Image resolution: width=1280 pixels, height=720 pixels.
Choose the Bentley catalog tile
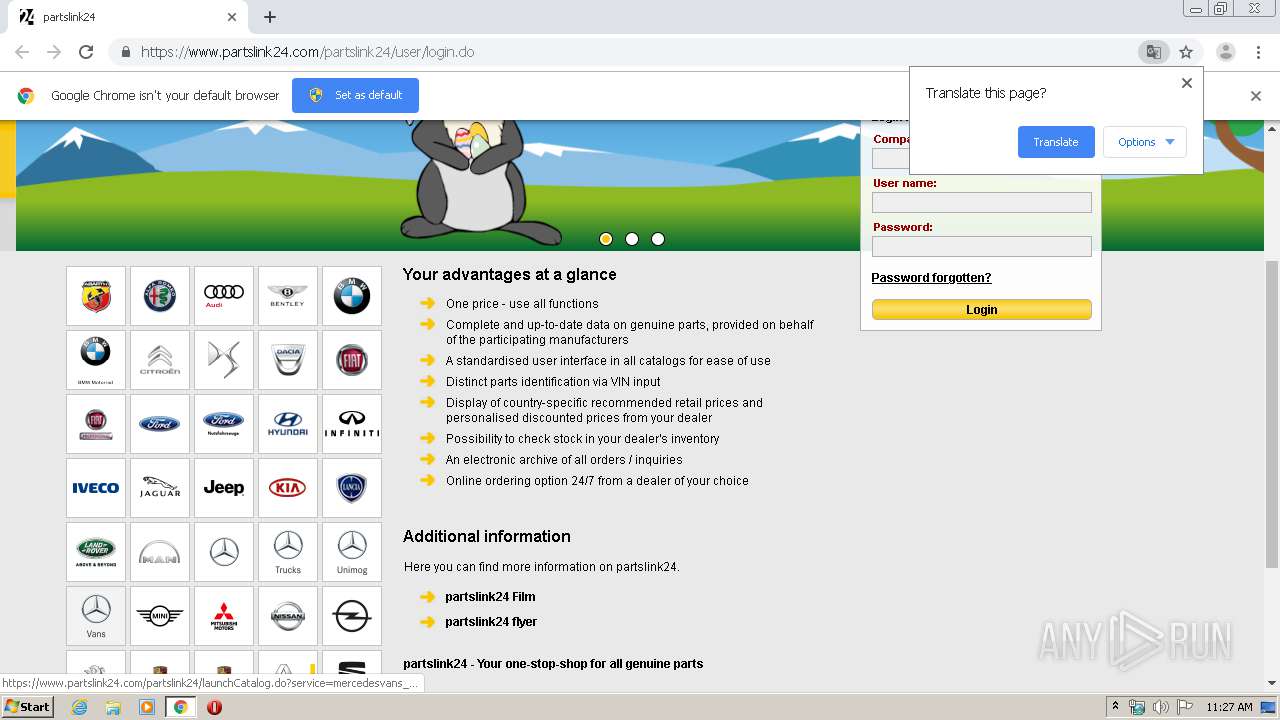click(288, 296)
